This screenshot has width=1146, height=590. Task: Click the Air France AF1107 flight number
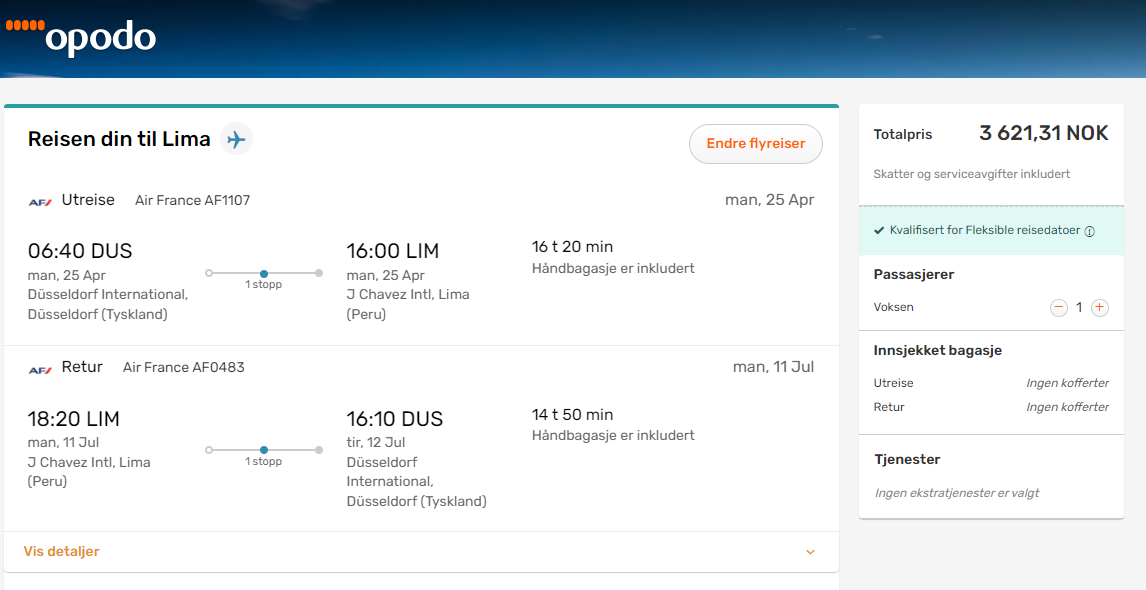[x=192, y=200]
